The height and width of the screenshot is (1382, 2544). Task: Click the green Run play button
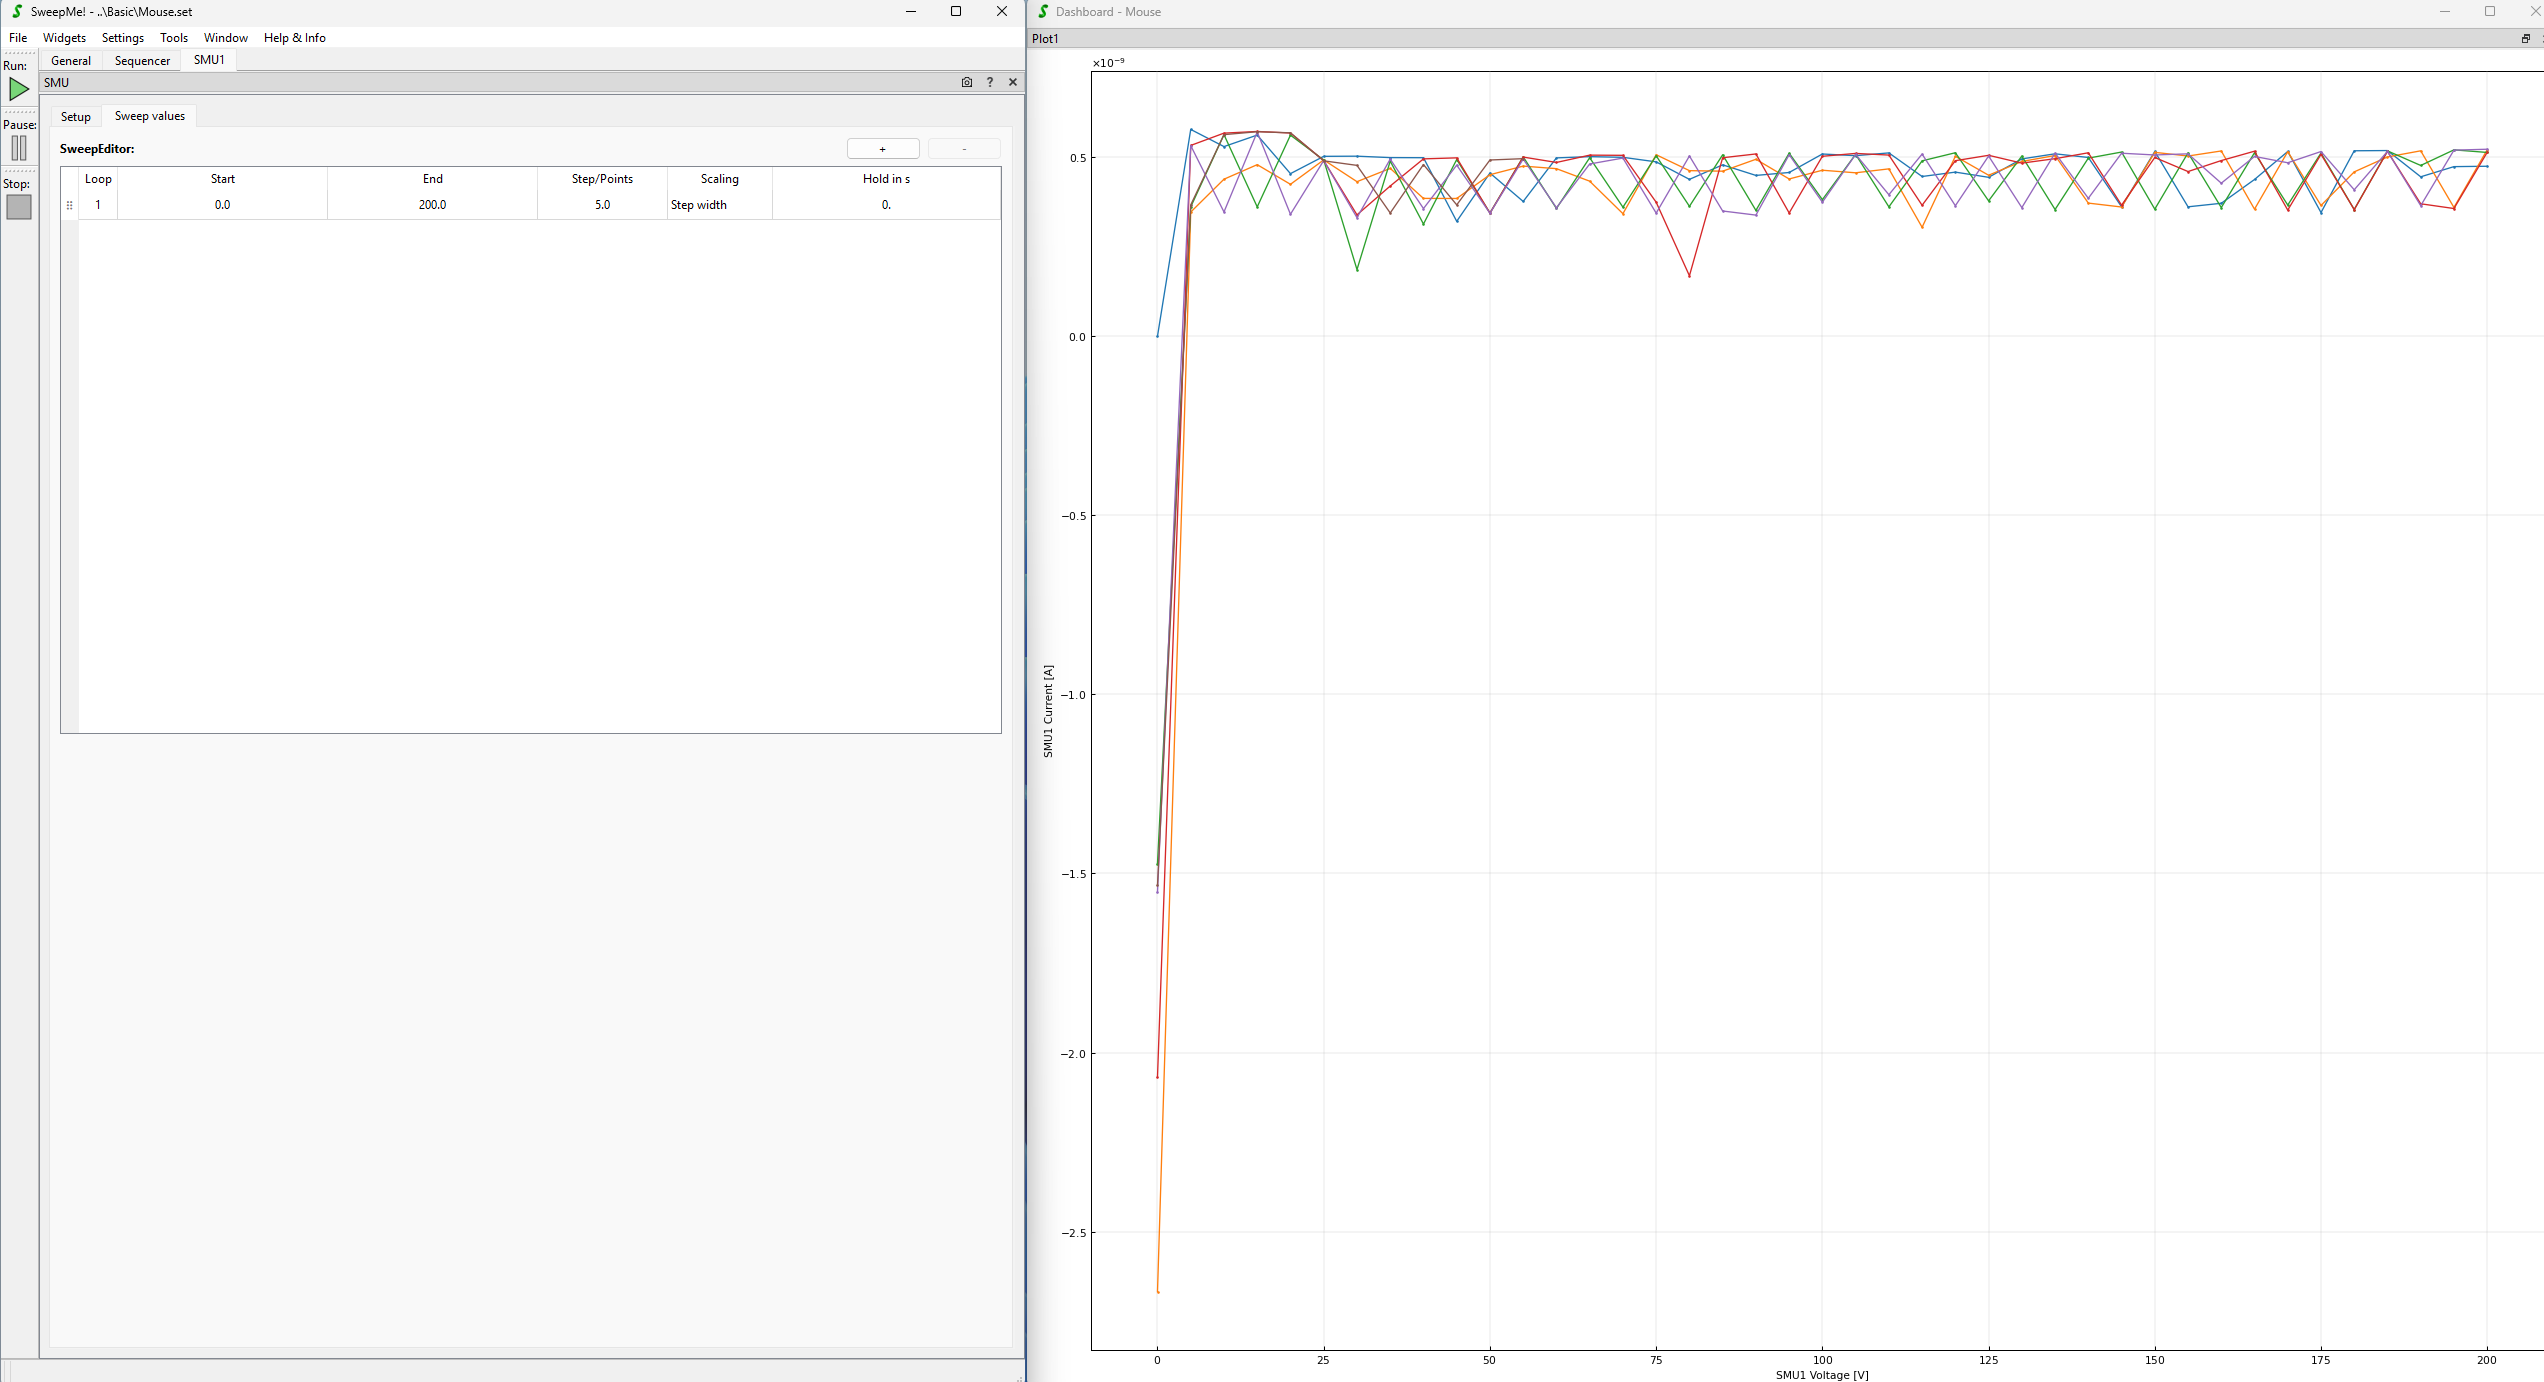coord(19,90)
